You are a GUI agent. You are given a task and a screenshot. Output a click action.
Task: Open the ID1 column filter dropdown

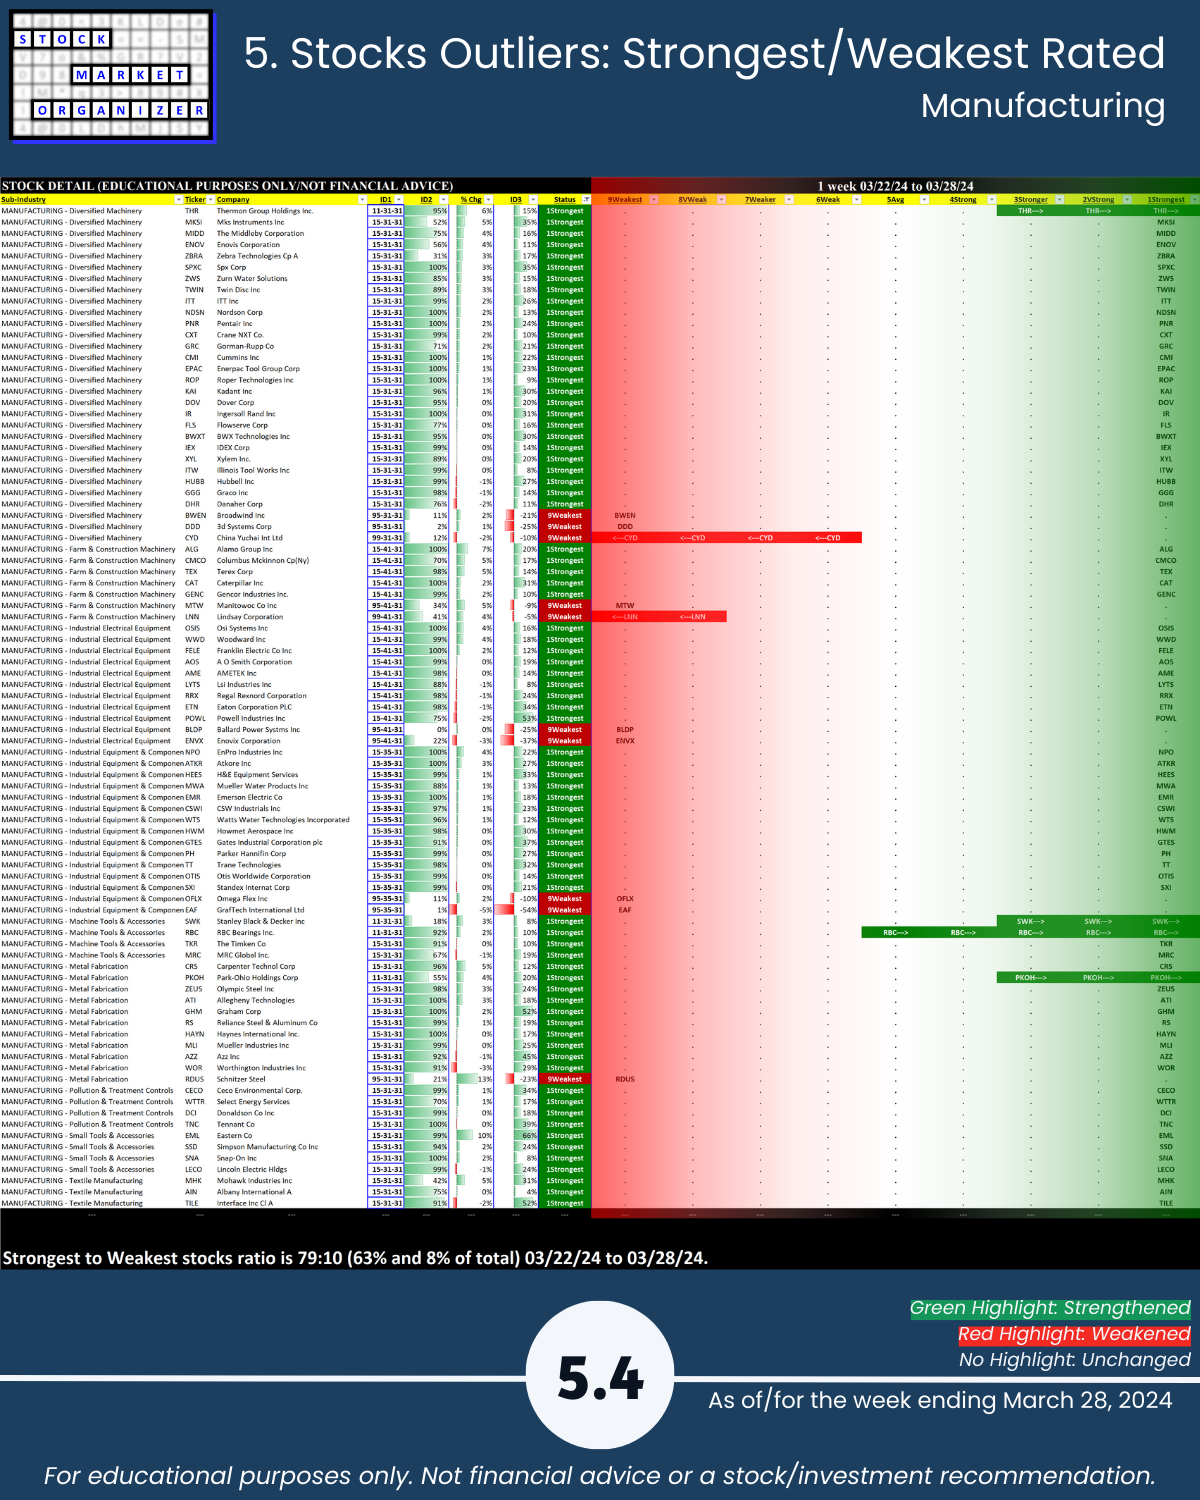400,200
